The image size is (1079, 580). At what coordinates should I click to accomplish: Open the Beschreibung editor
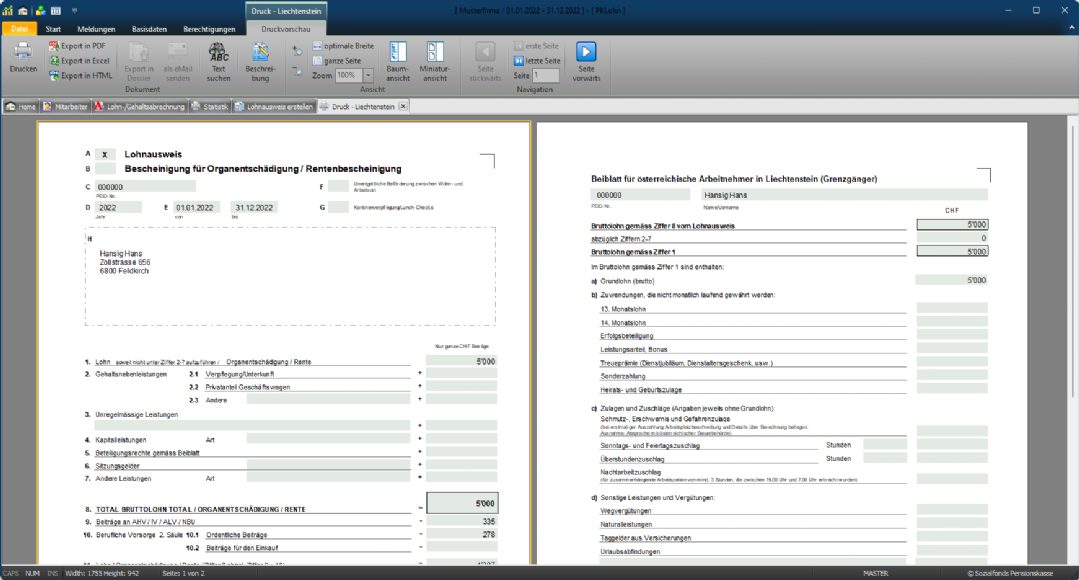260,60
